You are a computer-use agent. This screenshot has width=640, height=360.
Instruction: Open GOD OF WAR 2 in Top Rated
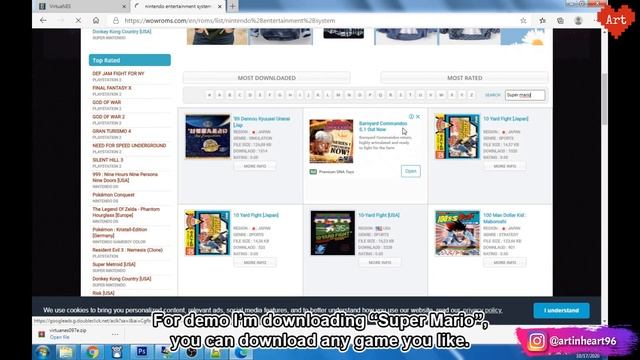[x=109, y=117]
